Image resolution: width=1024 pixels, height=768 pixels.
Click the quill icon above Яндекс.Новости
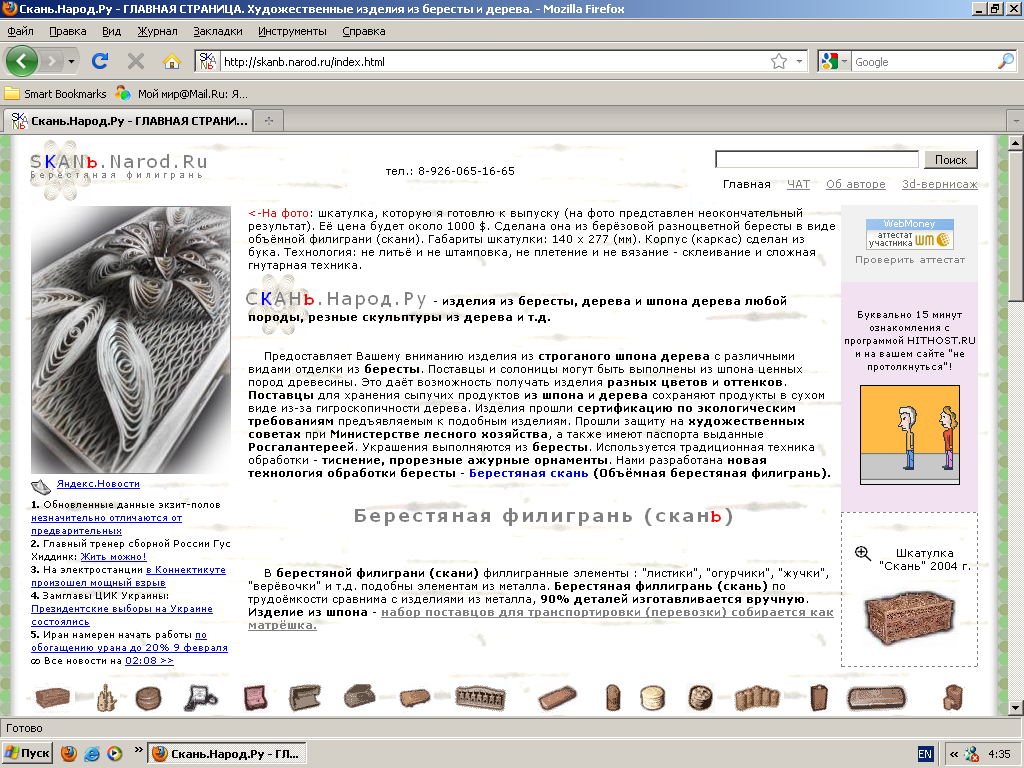click(40, 485)
